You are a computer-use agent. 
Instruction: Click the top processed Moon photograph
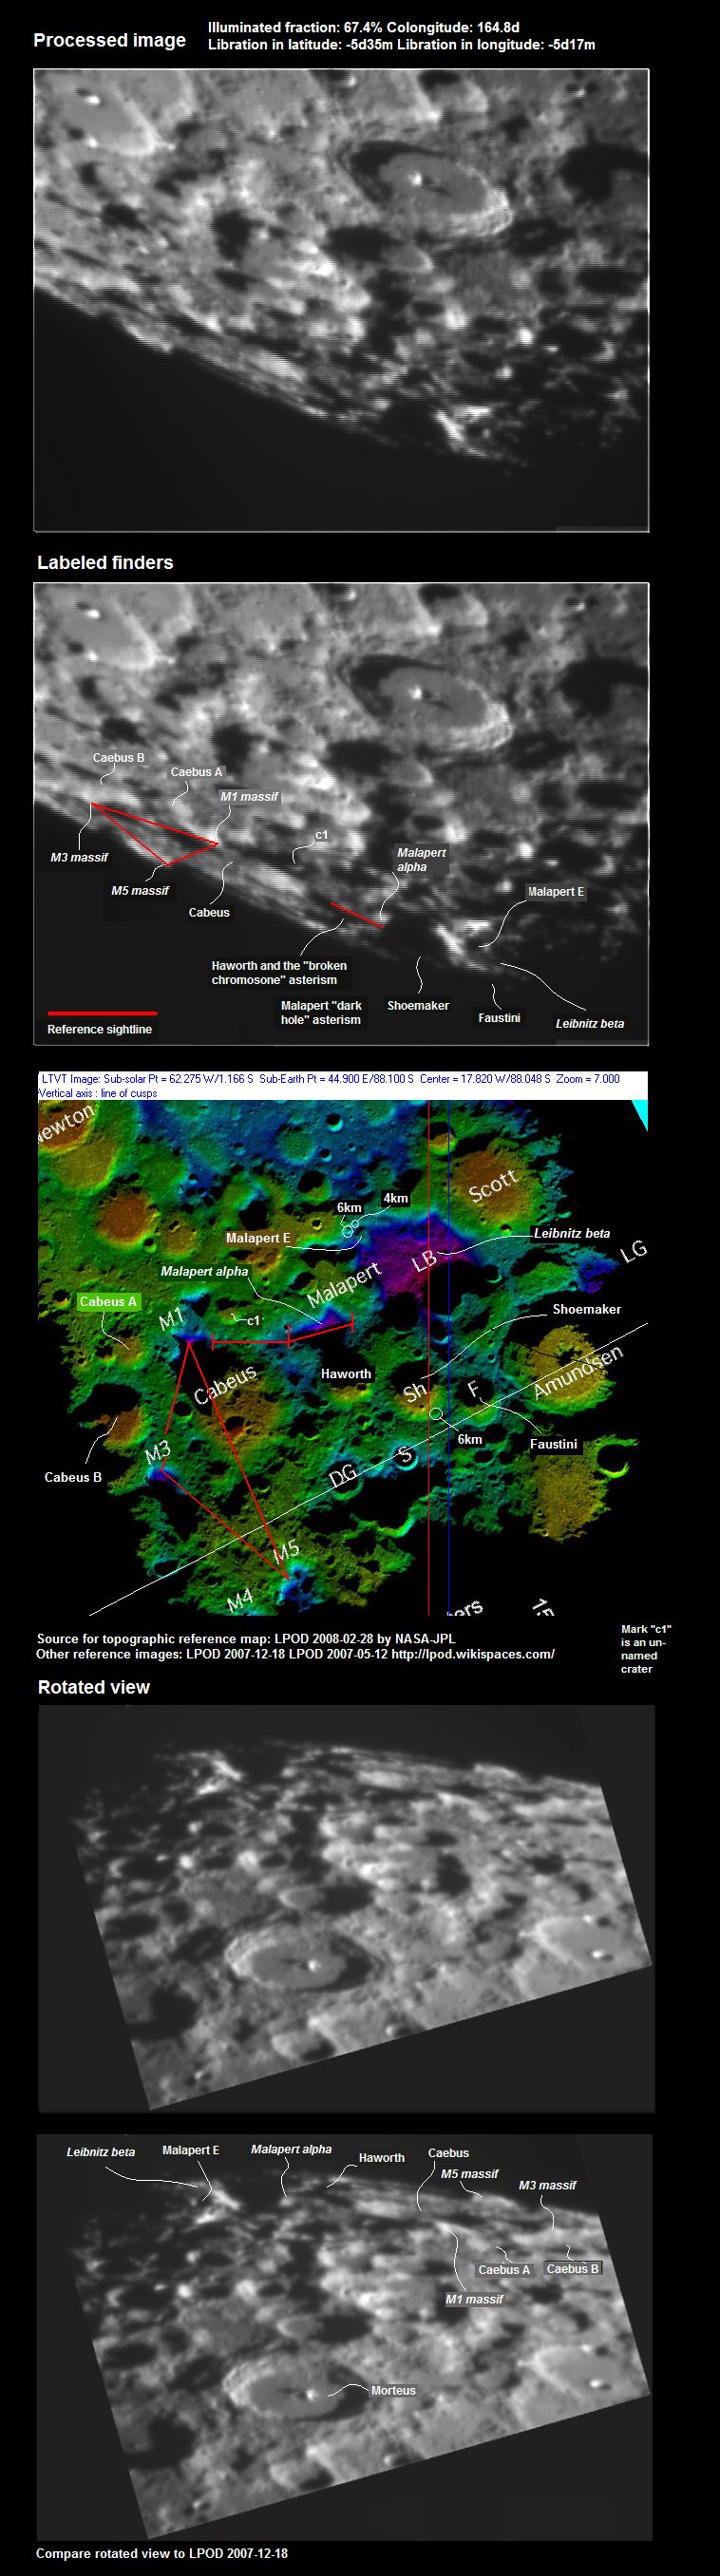pos(341,299)
